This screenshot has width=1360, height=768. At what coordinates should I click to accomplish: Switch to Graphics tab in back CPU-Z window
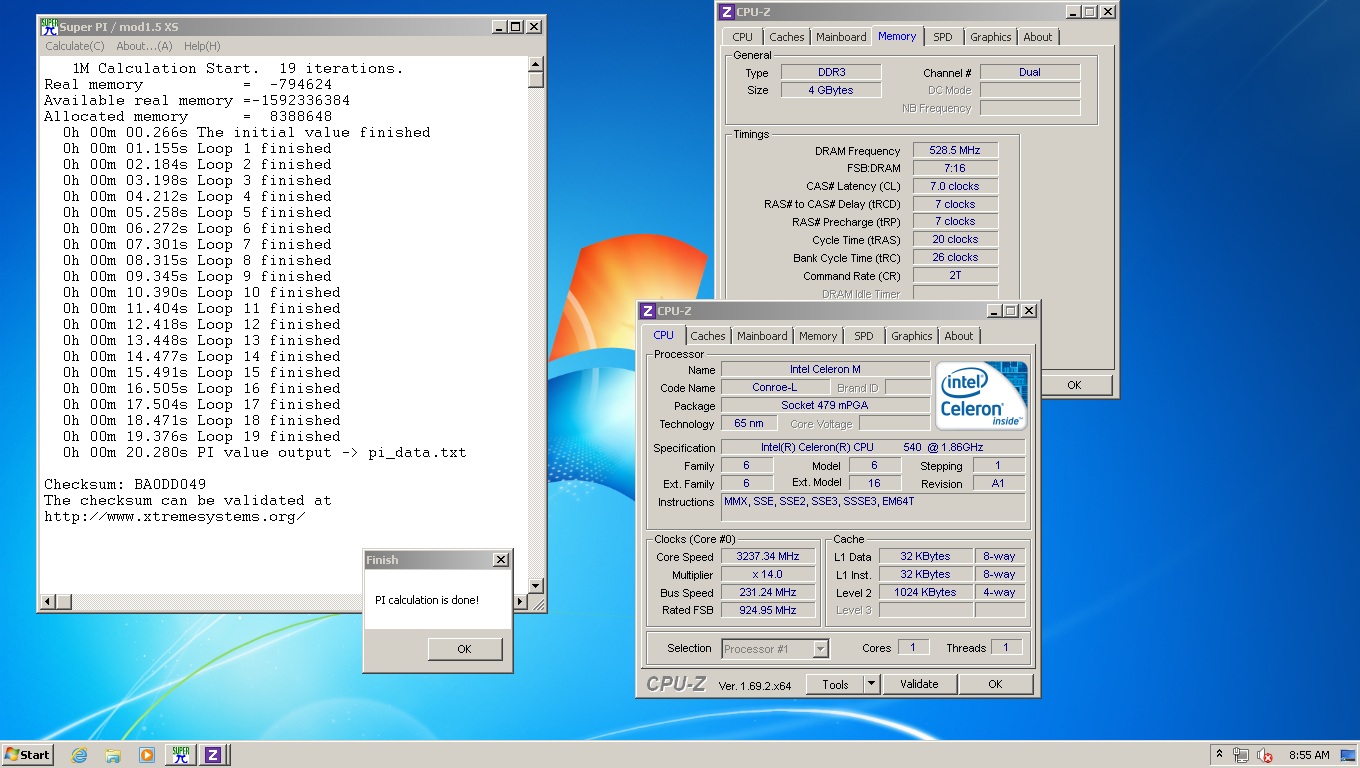coord(991,37)
